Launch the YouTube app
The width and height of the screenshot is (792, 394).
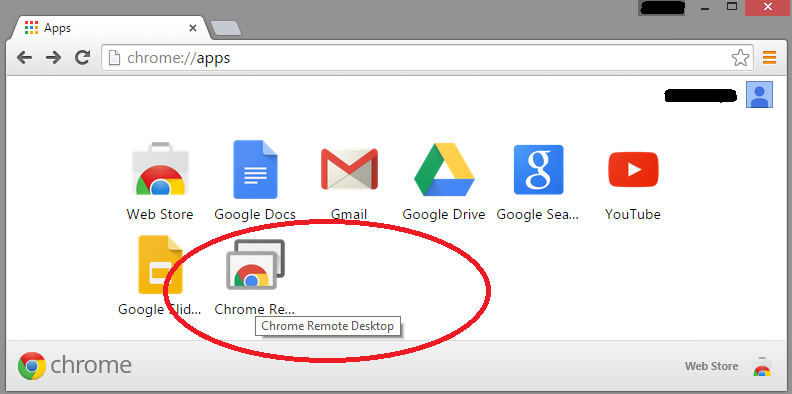633,170
